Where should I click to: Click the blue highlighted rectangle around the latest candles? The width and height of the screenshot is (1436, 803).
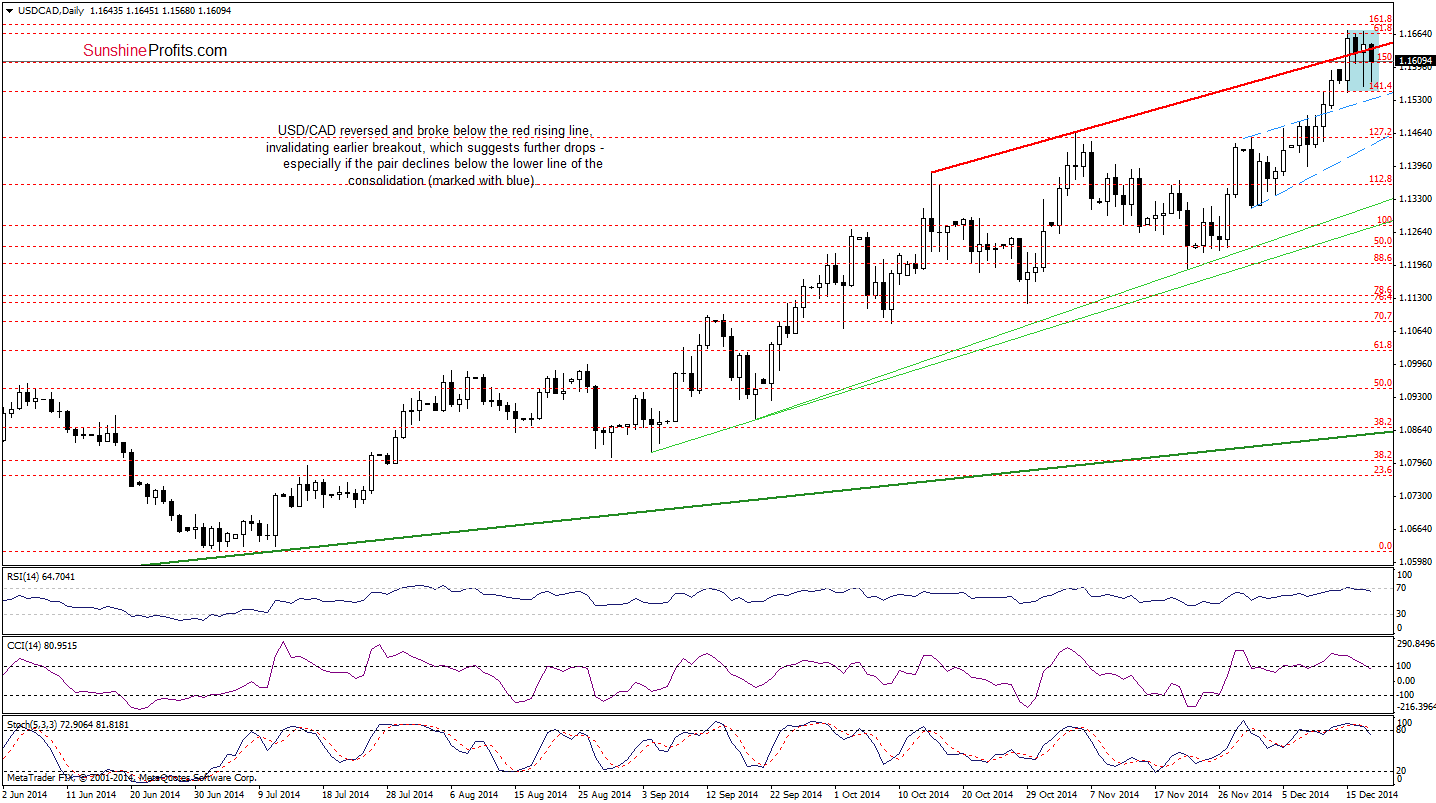point(1364,61)
